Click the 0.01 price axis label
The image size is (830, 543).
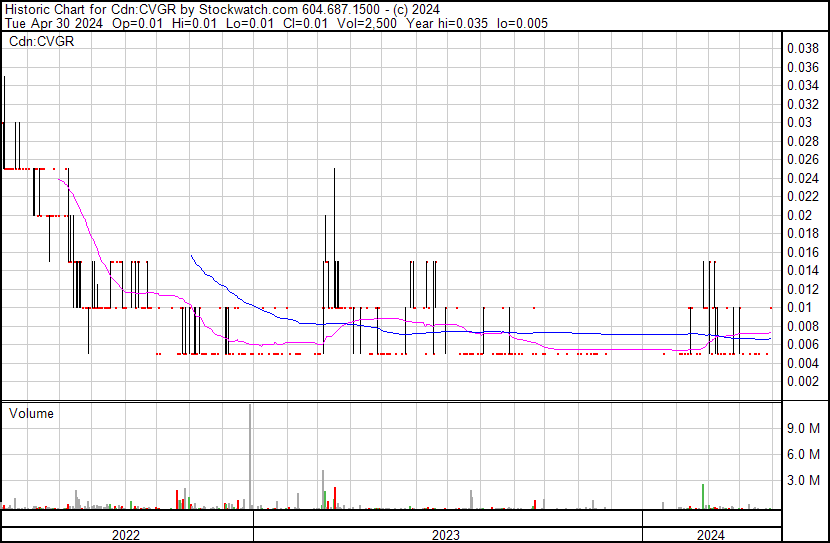point(799,308)
